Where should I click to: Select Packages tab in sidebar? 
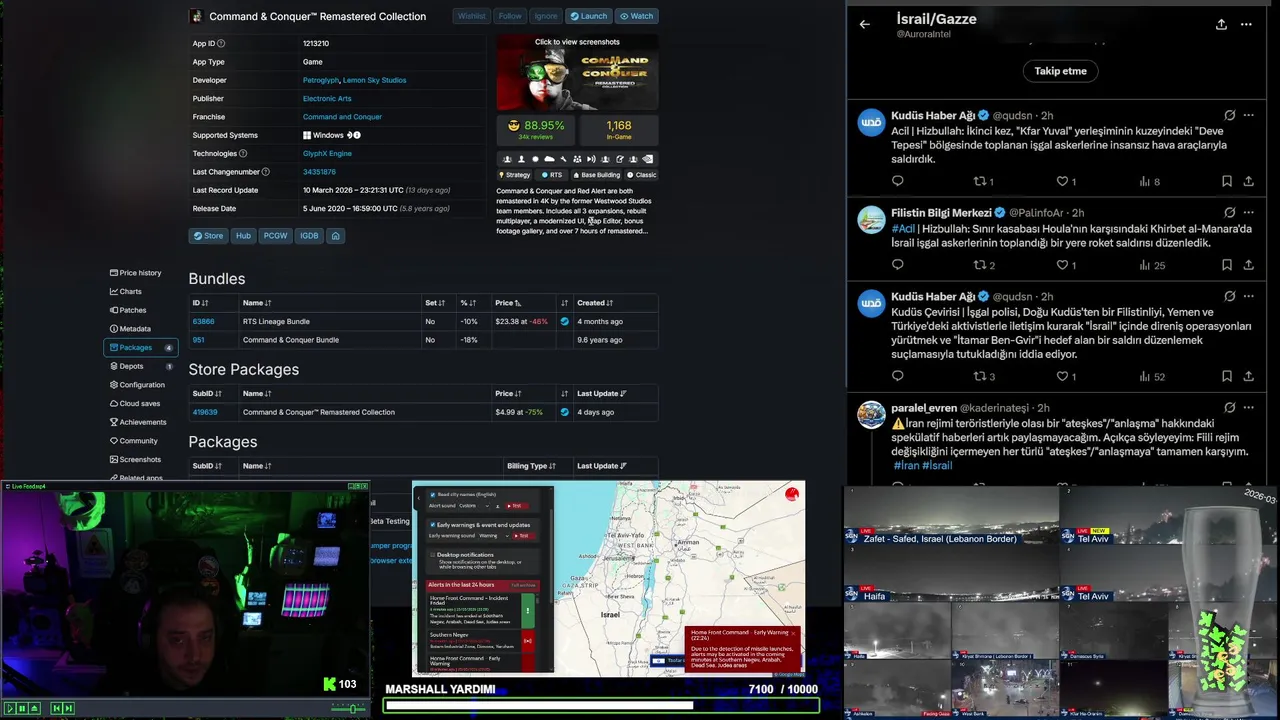[x=141, y=347]
